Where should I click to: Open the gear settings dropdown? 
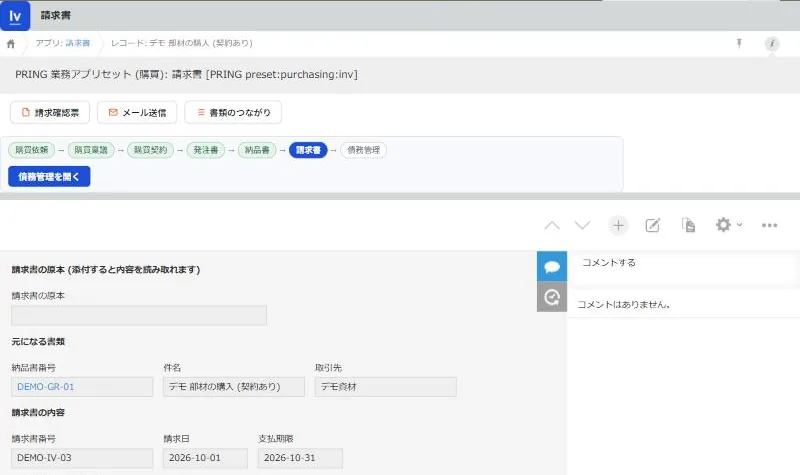[728, 224]
